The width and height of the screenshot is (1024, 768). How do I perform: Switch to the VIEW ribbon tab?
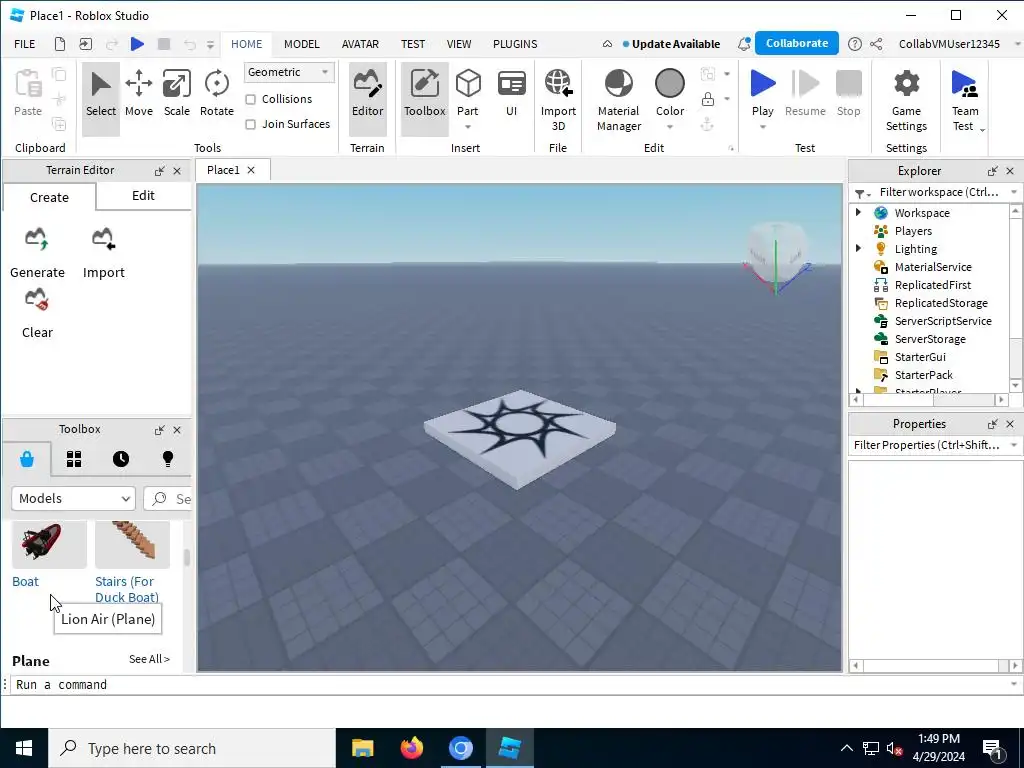coord(459,44)
